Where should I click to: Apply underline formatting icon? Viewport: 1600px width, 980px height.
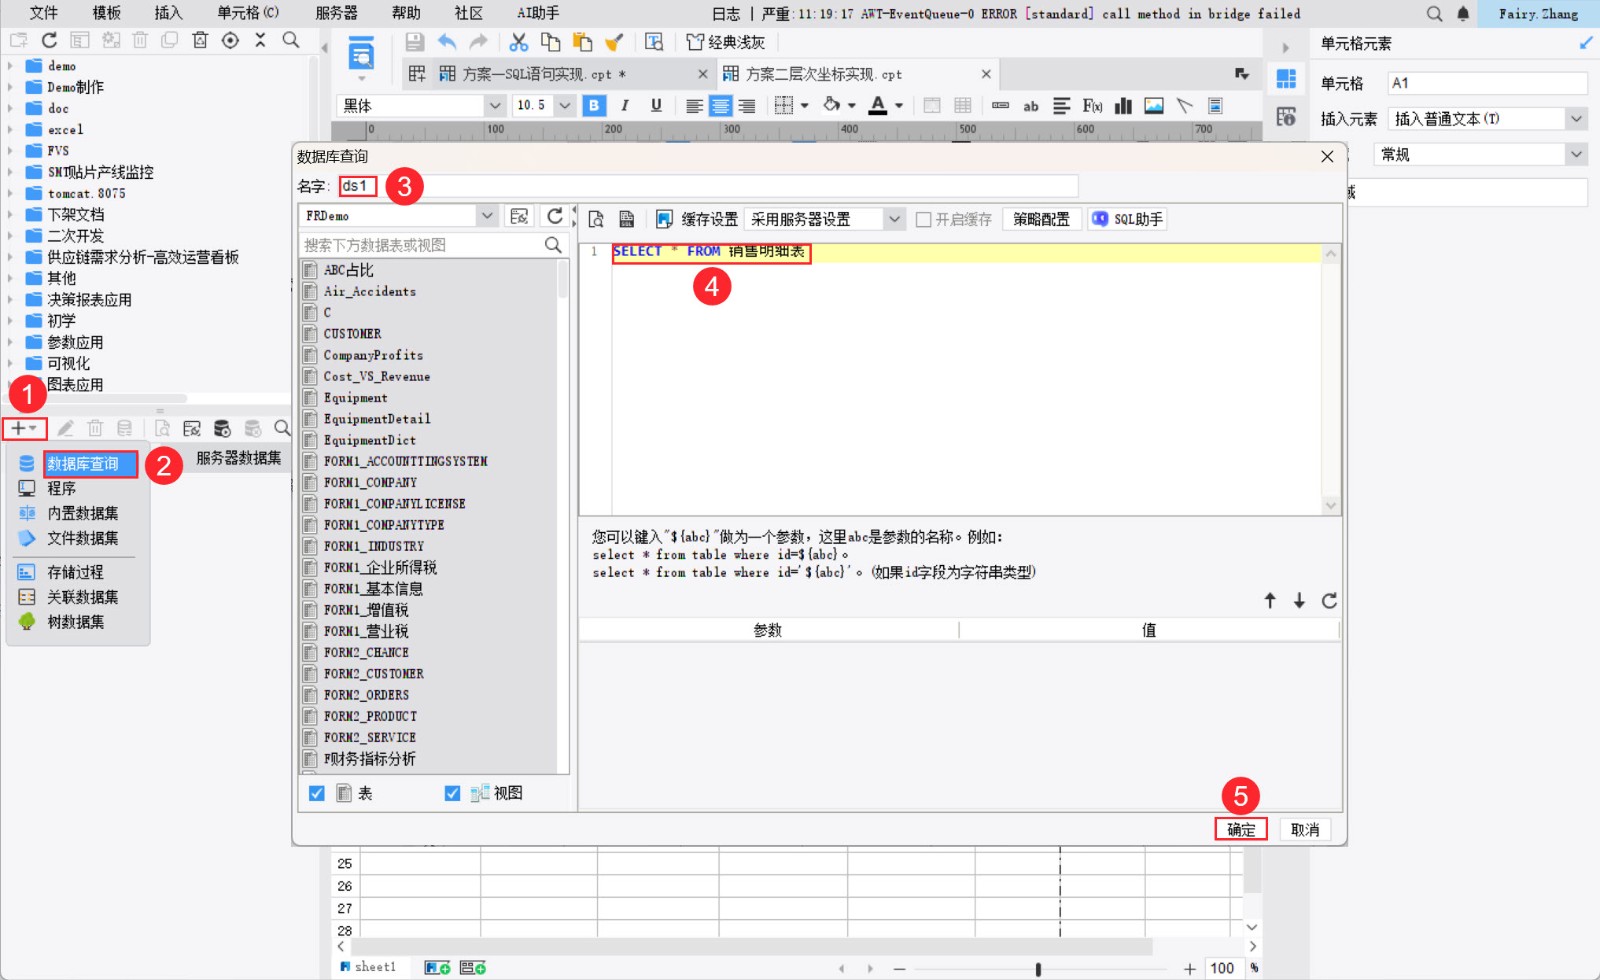tap(656, 105)
